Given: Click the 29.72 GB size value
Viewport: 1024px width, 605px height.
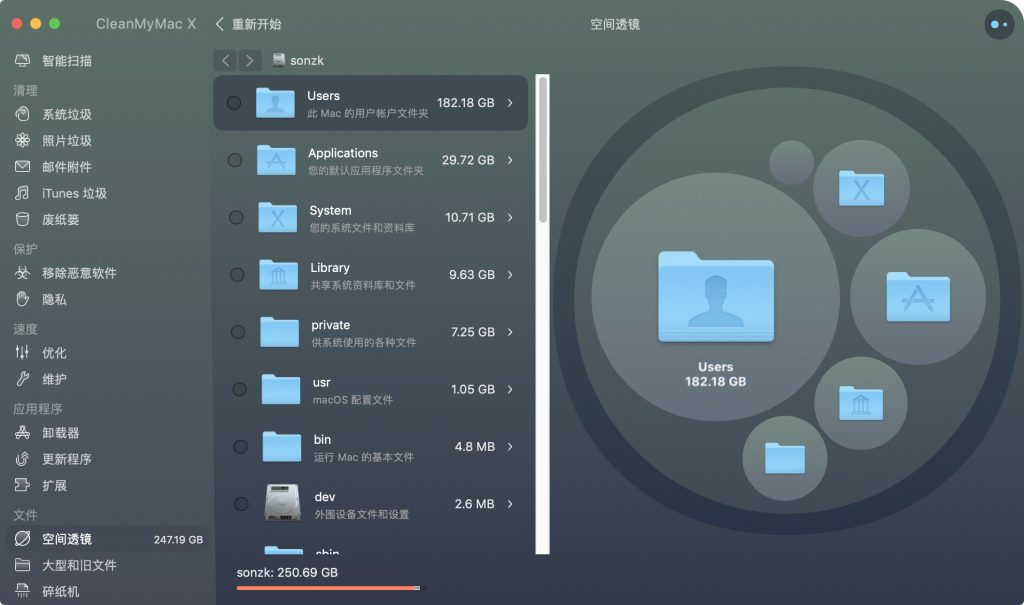Looking at the screenshot, I should coord(468,160).
